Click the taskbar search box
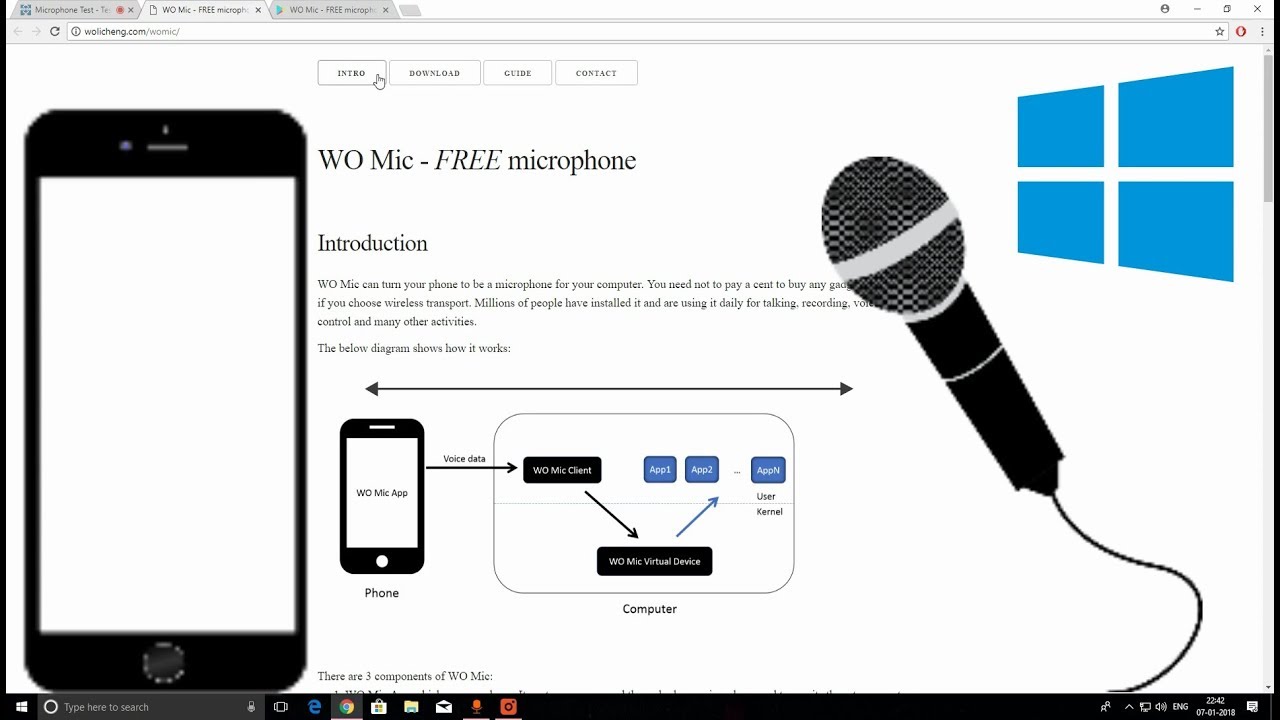Image resolution: width=1280 pixels, height=720 pixels. (152, 707)
